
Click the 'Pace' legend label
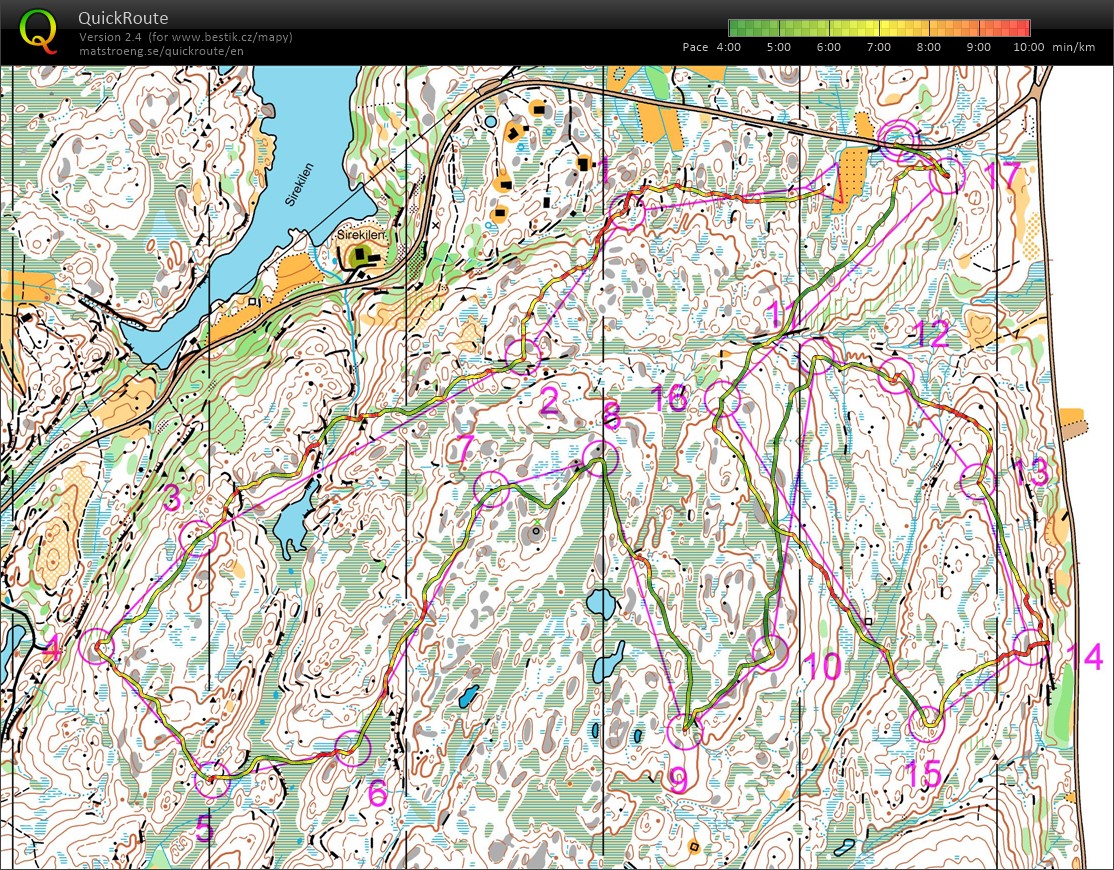click(695, 47)
